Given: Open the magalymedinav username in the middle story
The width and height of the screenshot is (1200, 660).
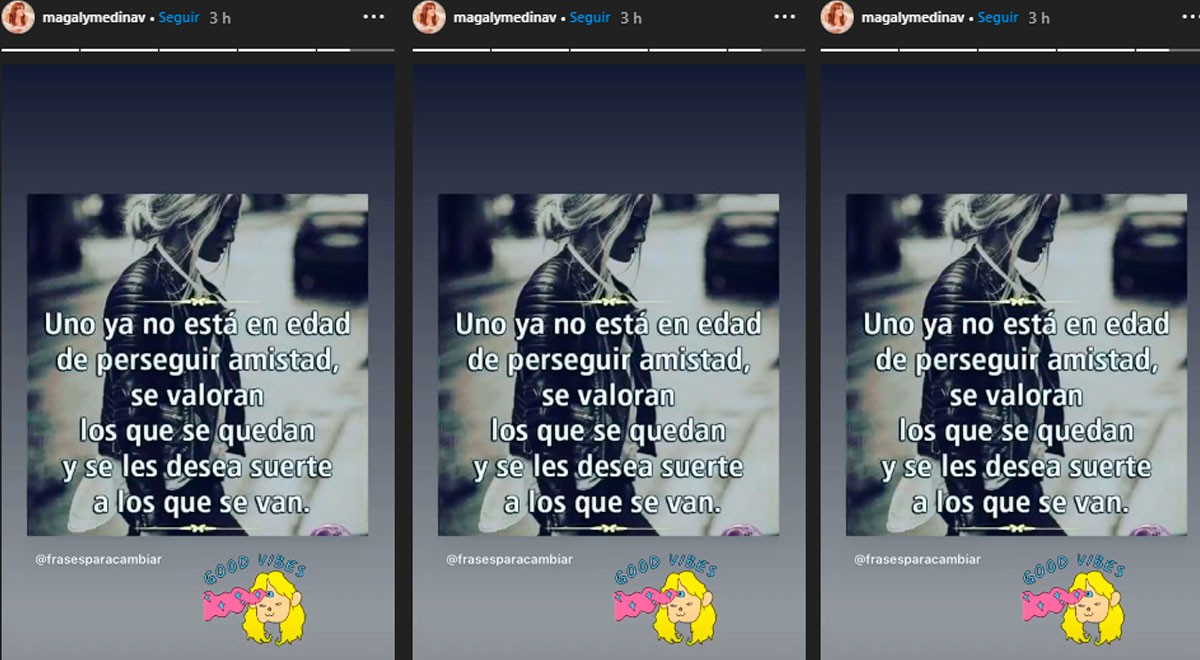Looking at the screenshot, I should click(506, 18).
